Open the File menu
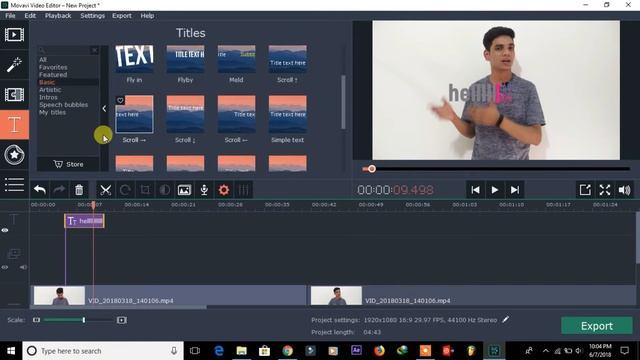This screenshot has height=360, width=640. click(x=10, y=16)
